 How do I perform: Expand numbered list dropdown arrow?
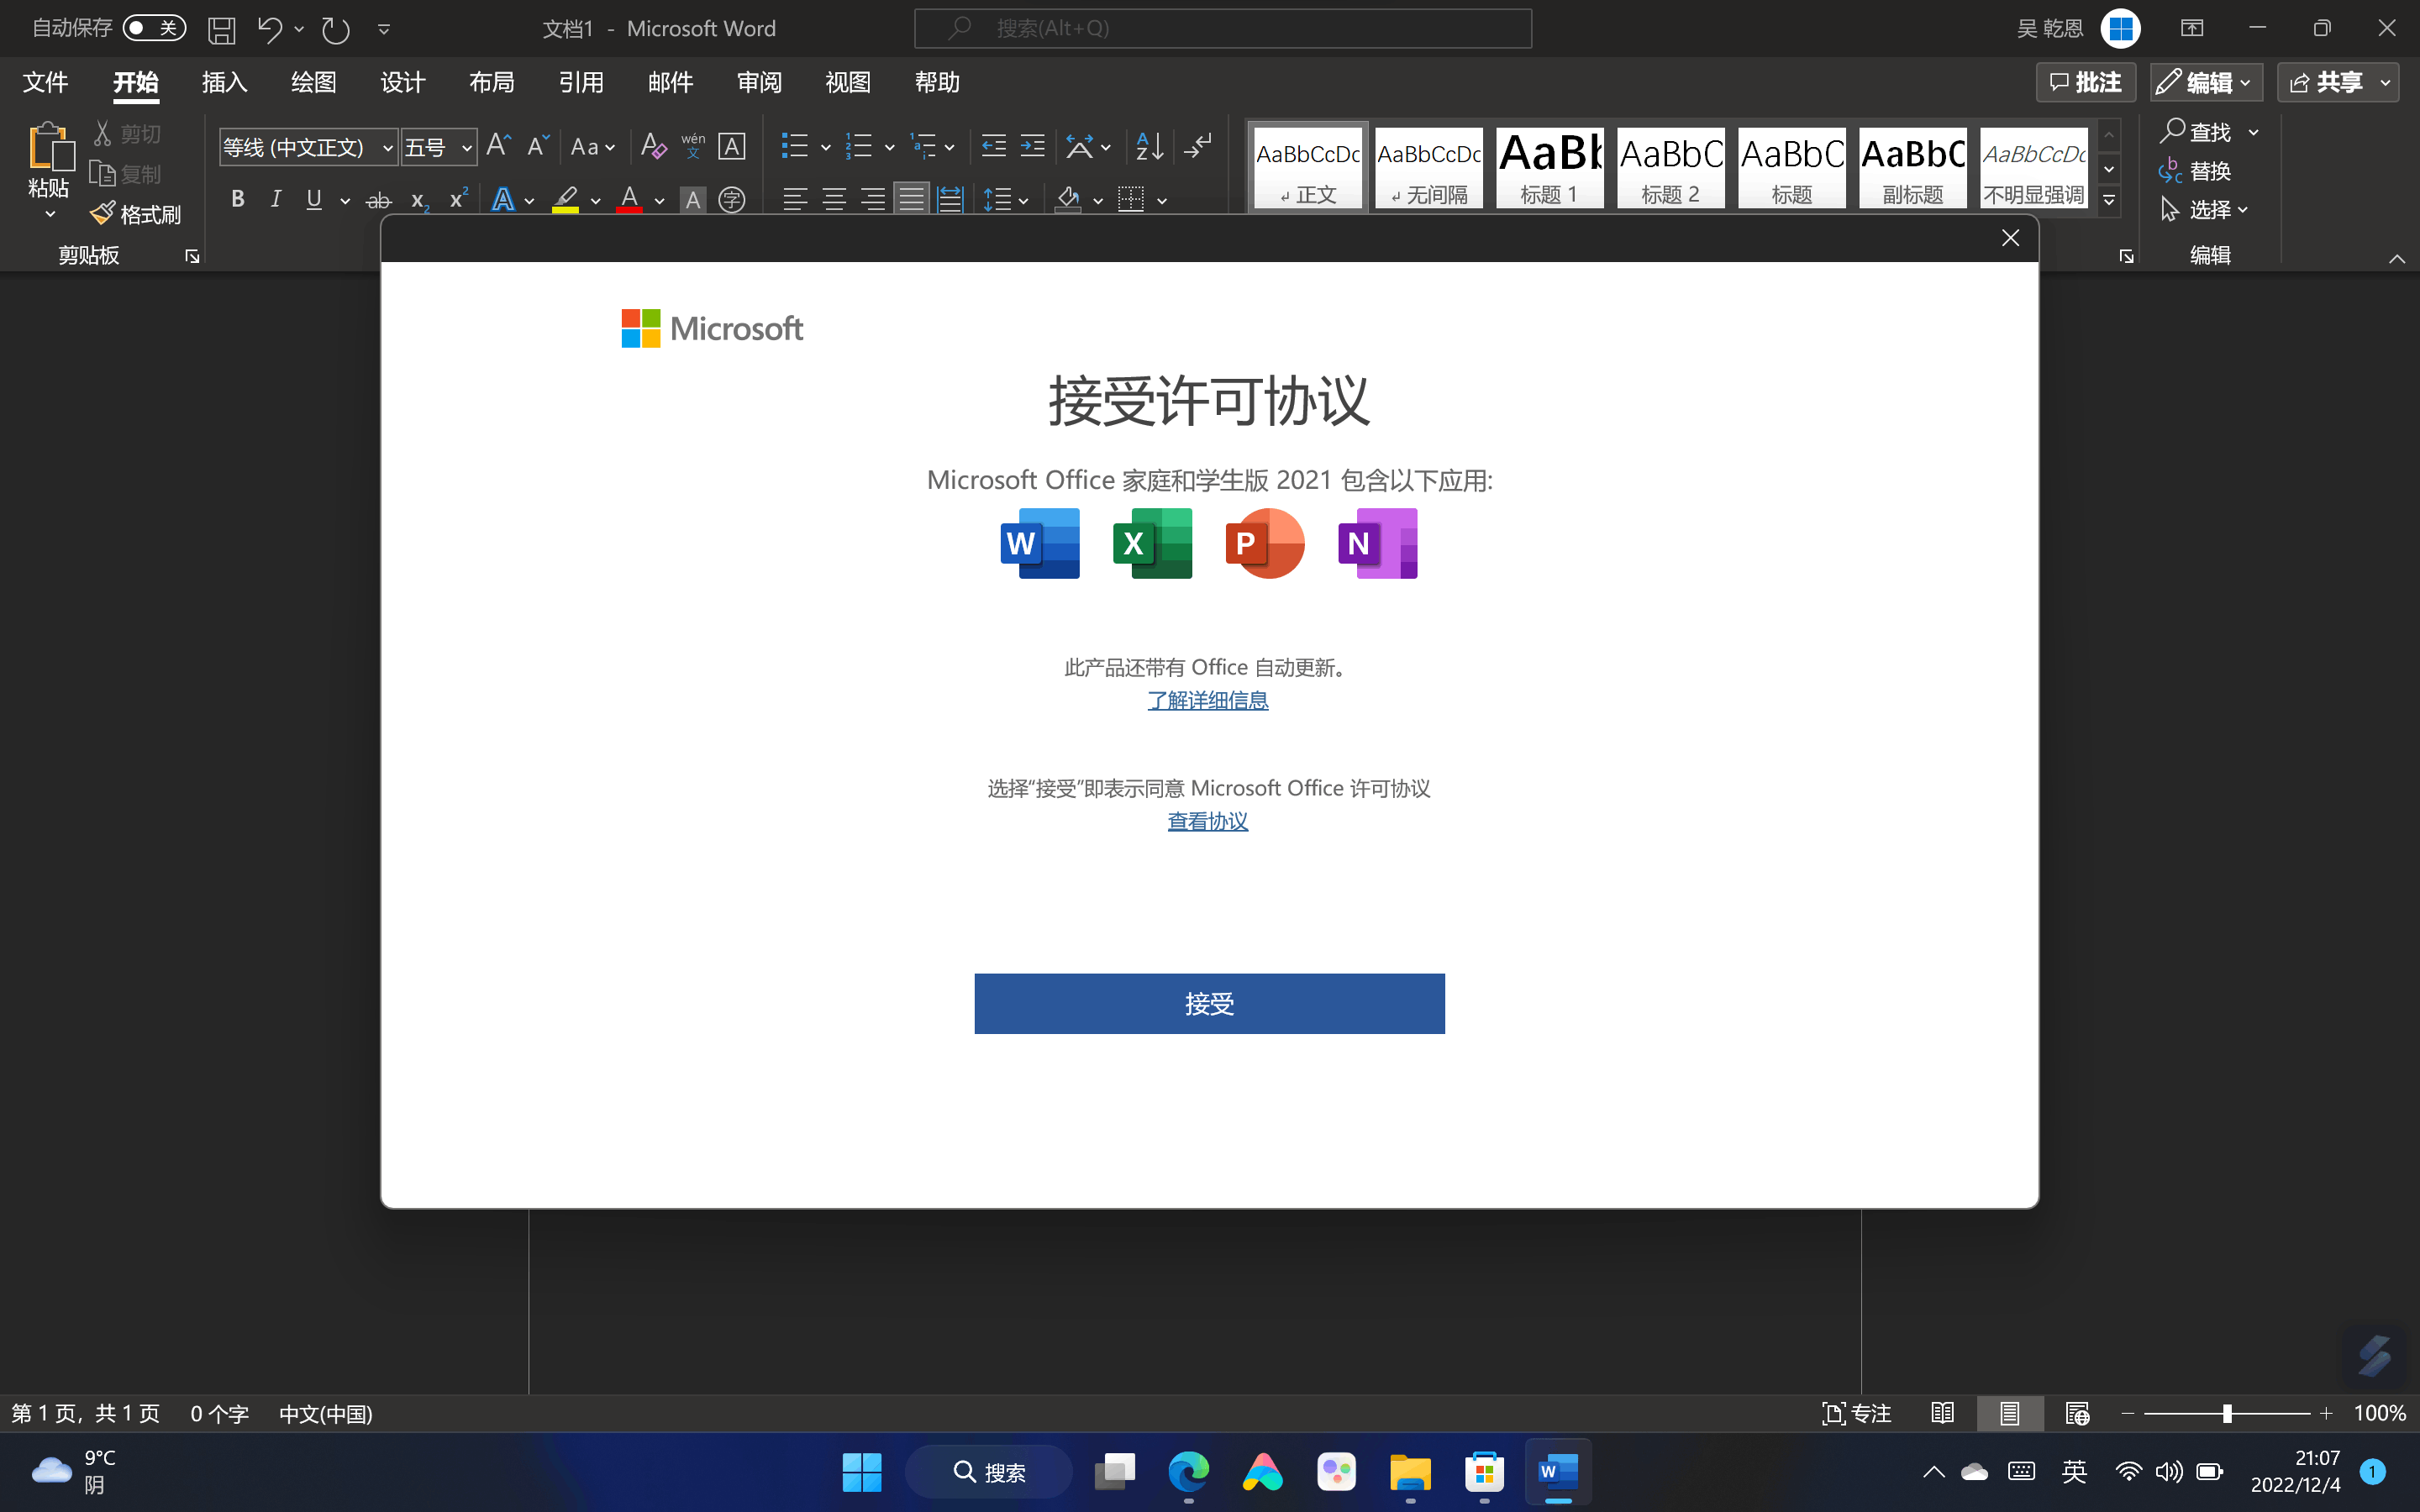[x=889, y=147]
